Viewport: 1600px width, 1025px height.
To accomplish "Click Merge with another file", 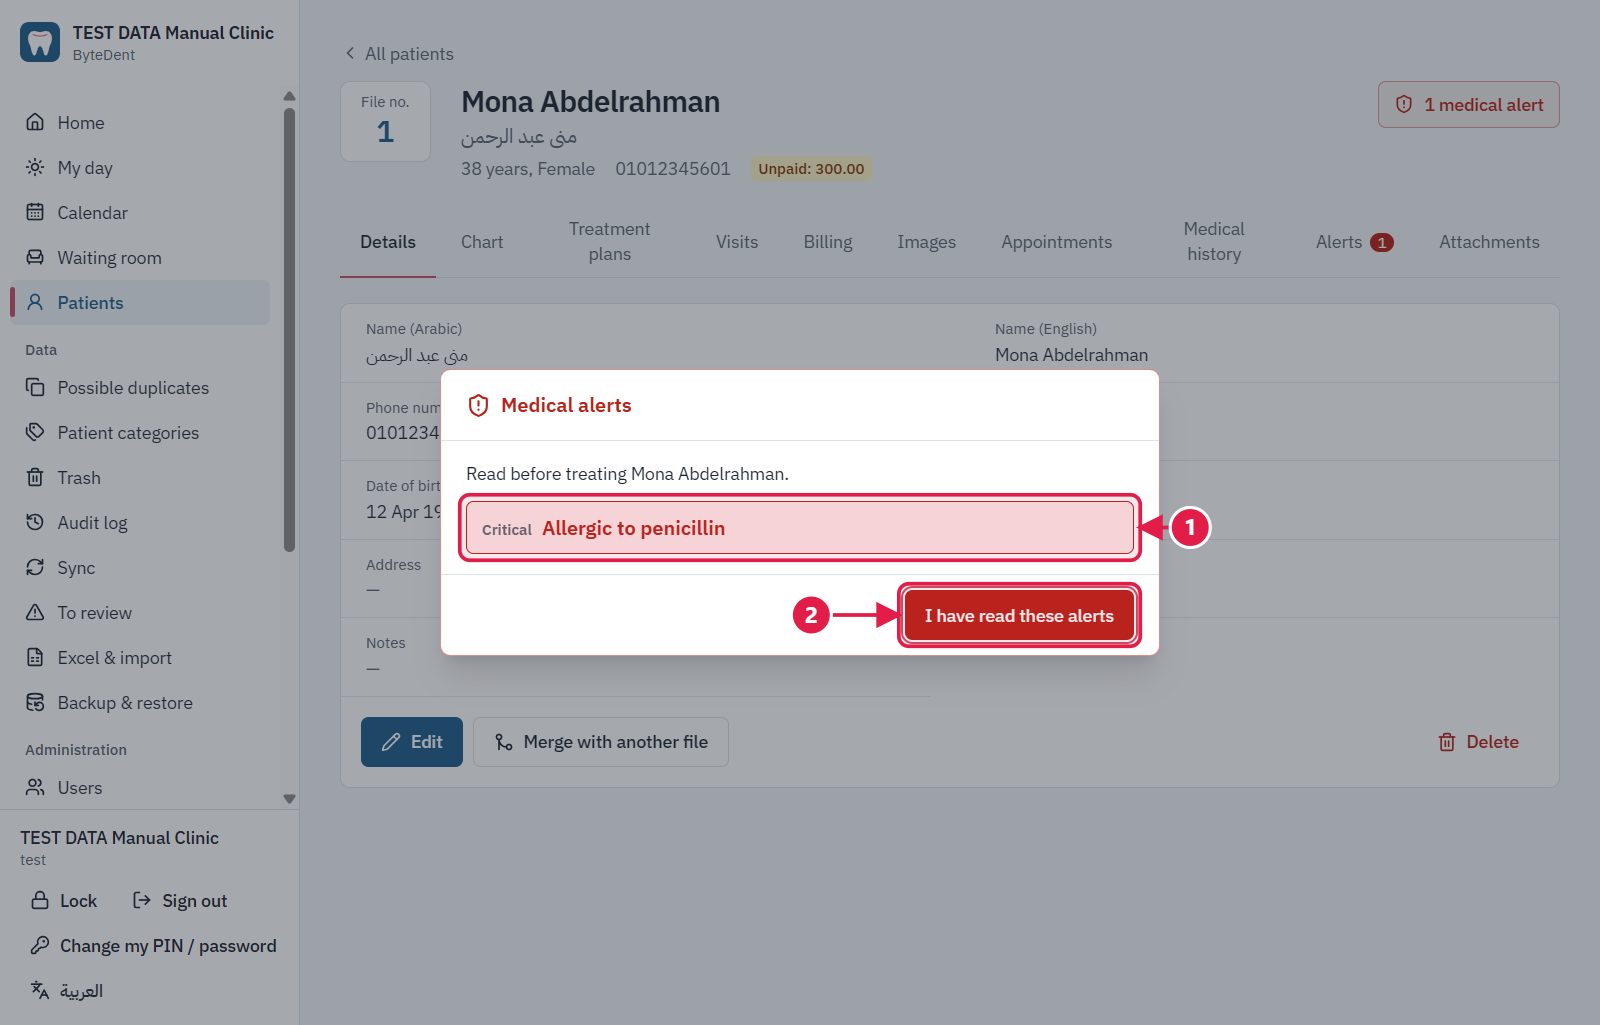I will click(601, 741).
